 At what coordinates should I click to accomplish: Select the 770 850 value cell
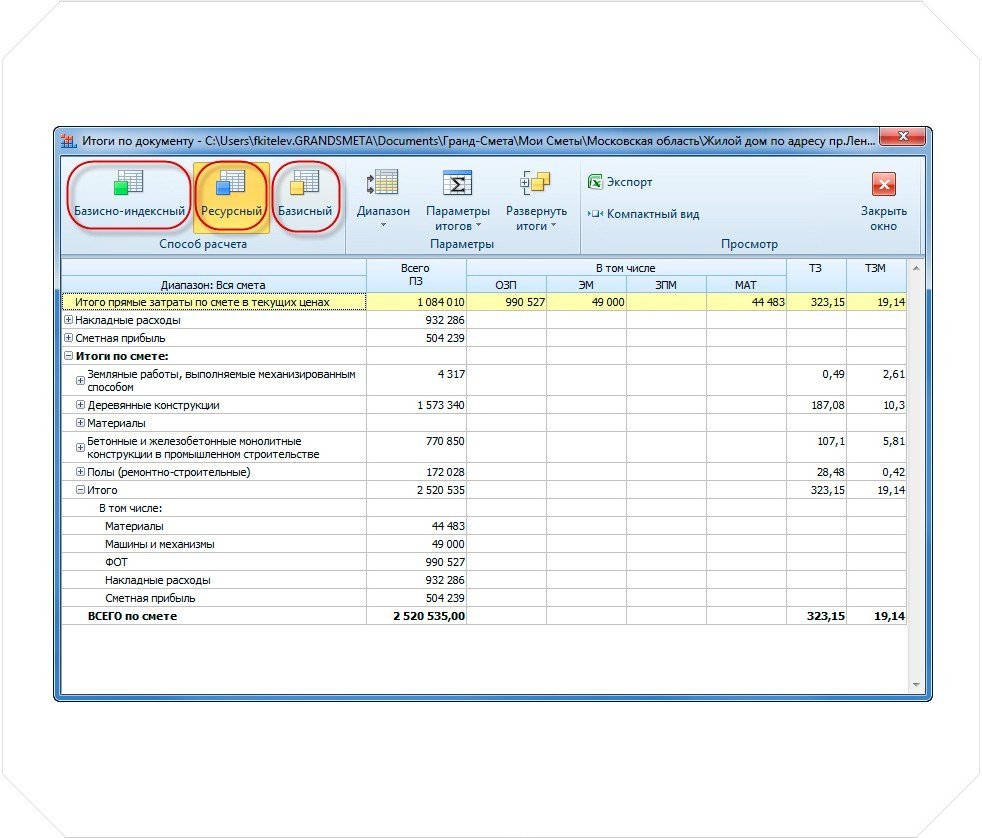point(416,447)
